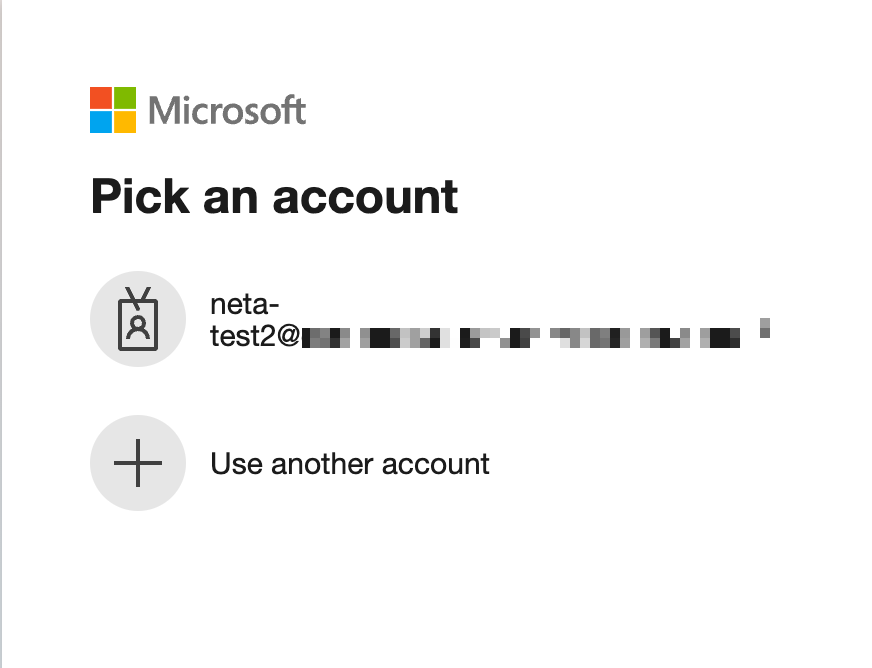This screenshot has width=872, height=668.
Task: Choose 'Use another account'
Action: (x=290, y=463)
